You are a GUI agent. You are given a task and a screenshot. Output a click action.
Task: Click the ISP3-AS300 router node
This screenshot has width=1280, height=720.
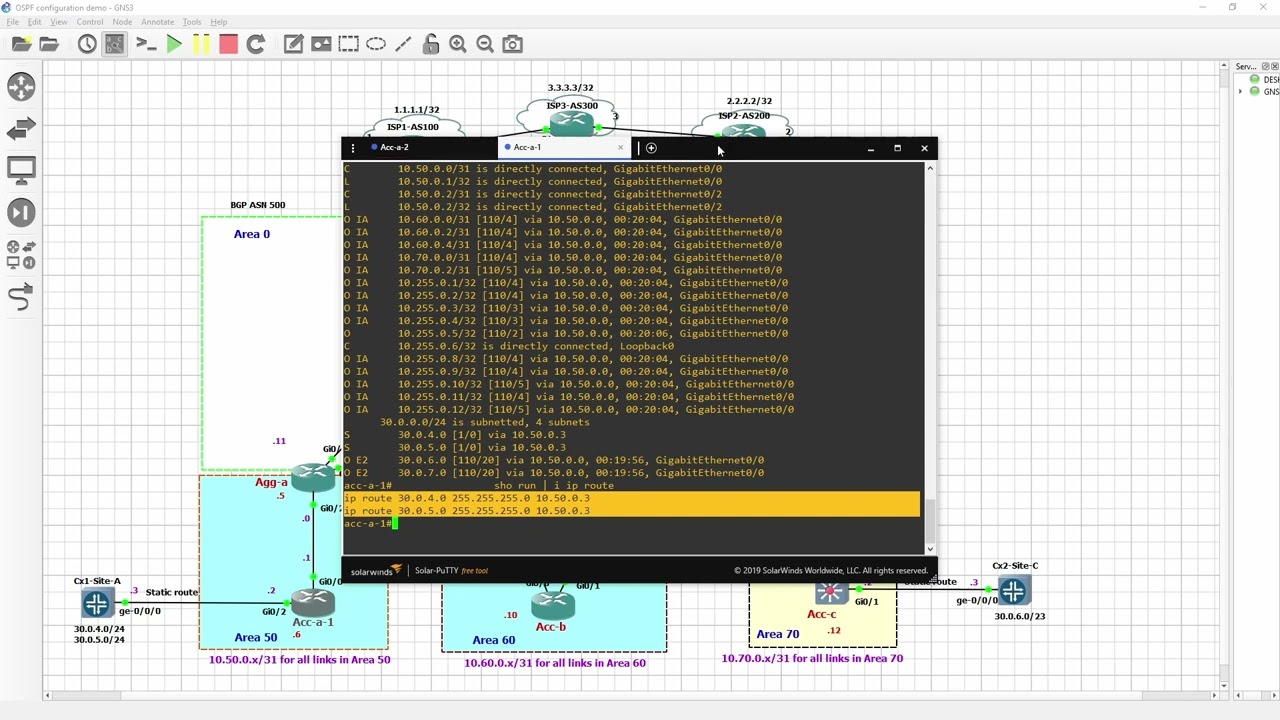(x=571, y=123)
